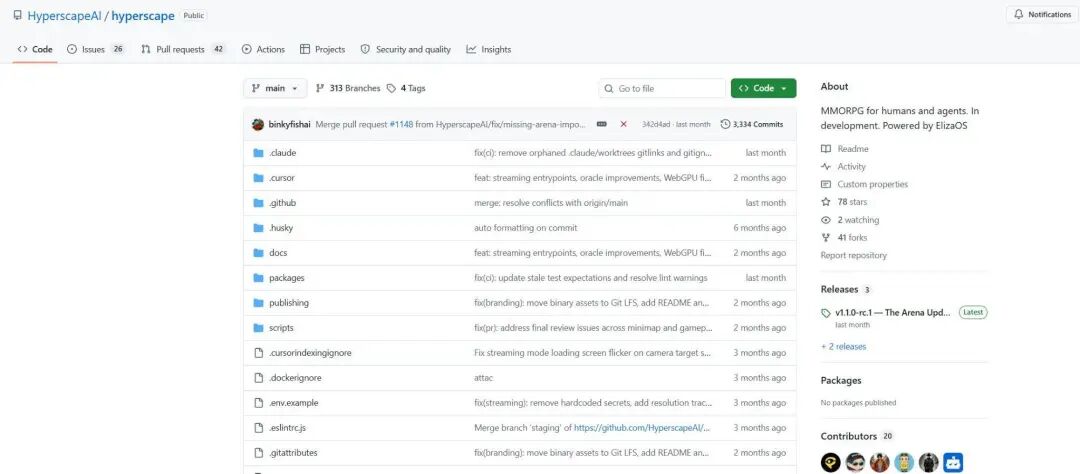Open the packages folder
This screenshot has width=1080, height=474.
287,278
